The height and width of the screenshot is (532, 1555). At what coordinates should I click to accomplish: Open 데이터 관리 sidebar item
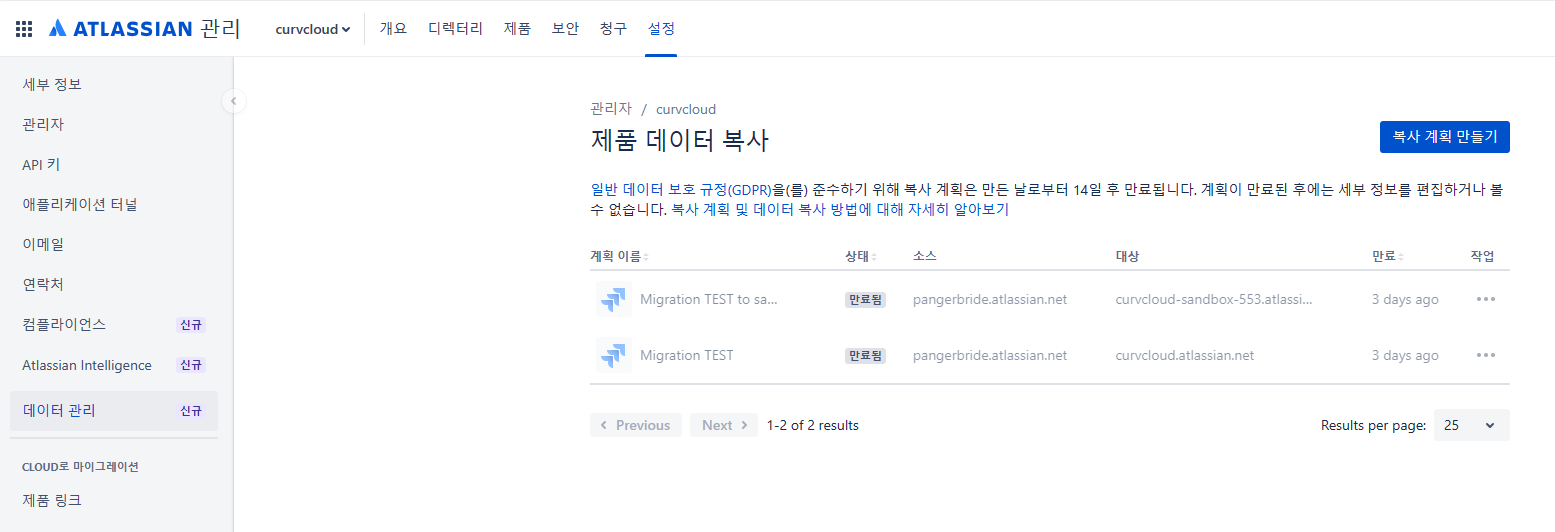(114, 411)
